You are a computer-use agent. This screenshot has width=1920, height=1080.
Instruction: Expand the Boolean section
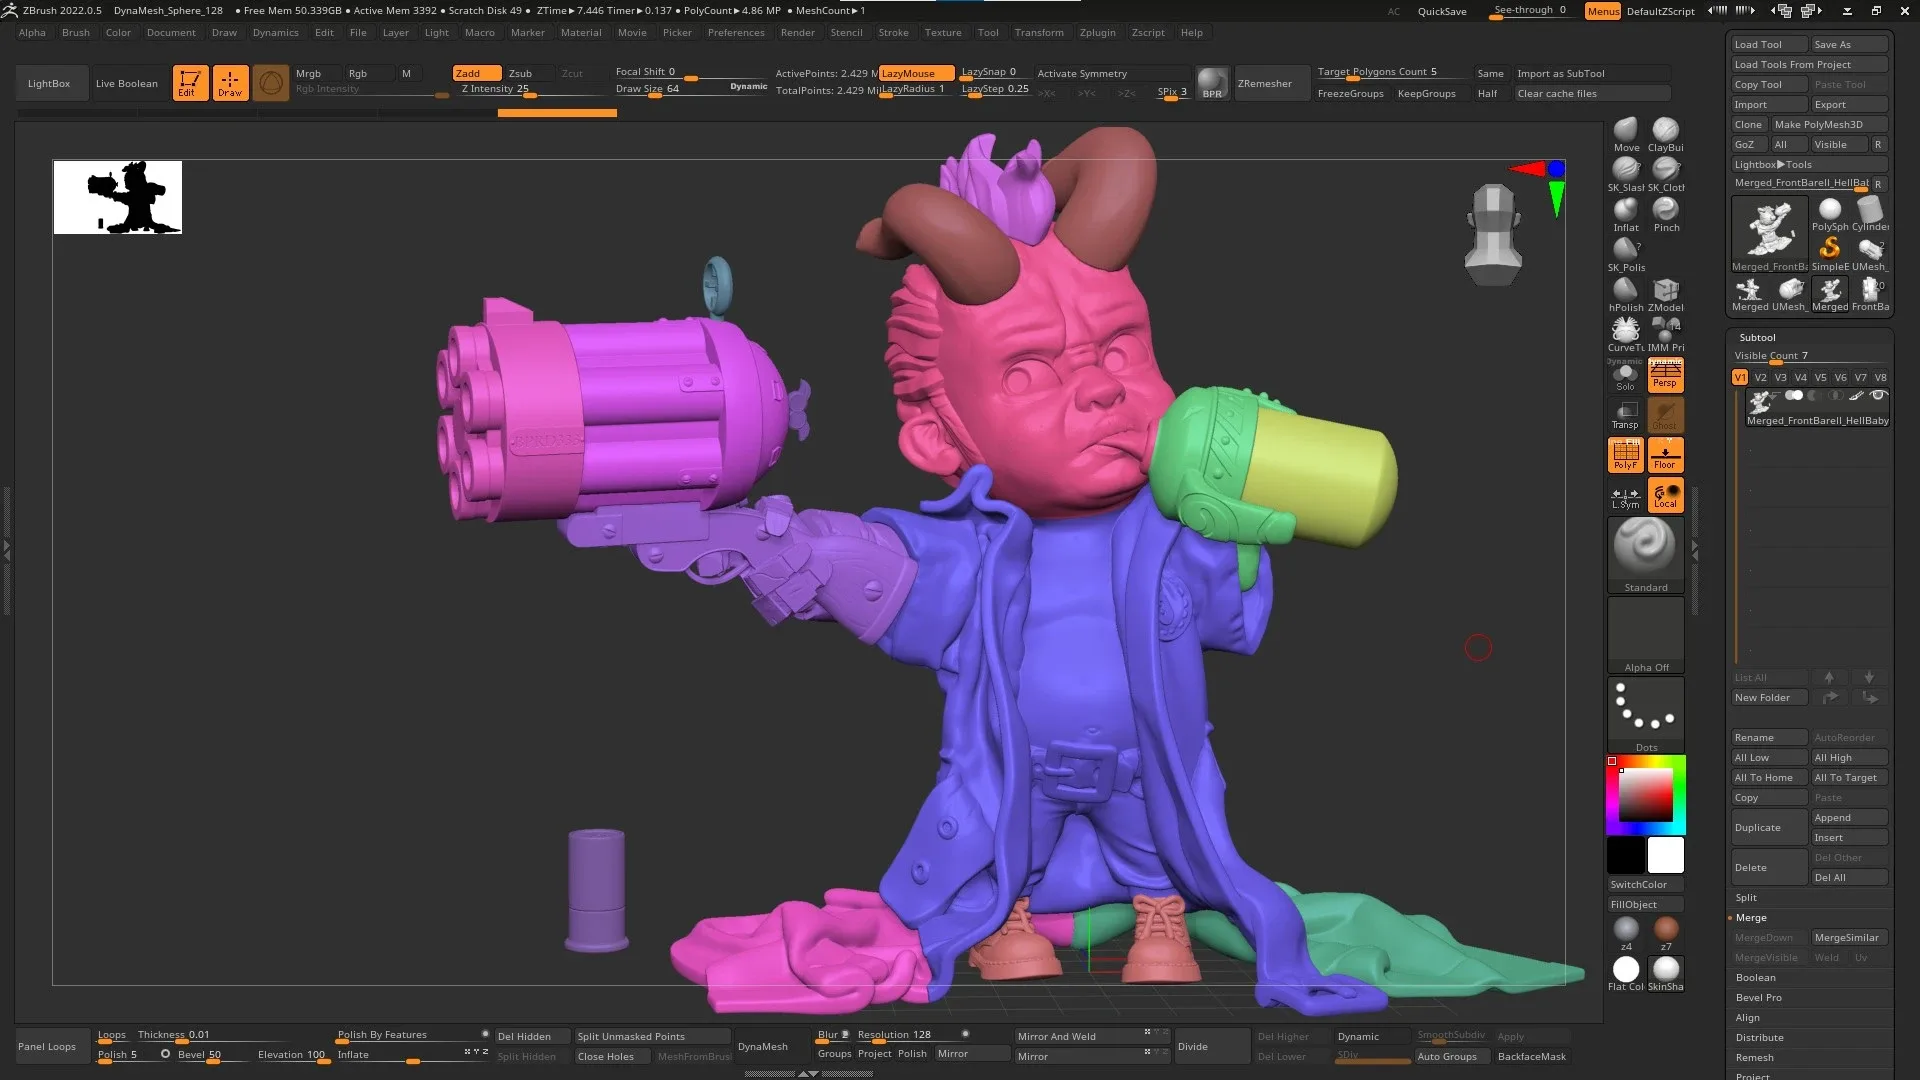coord(1756,977)
